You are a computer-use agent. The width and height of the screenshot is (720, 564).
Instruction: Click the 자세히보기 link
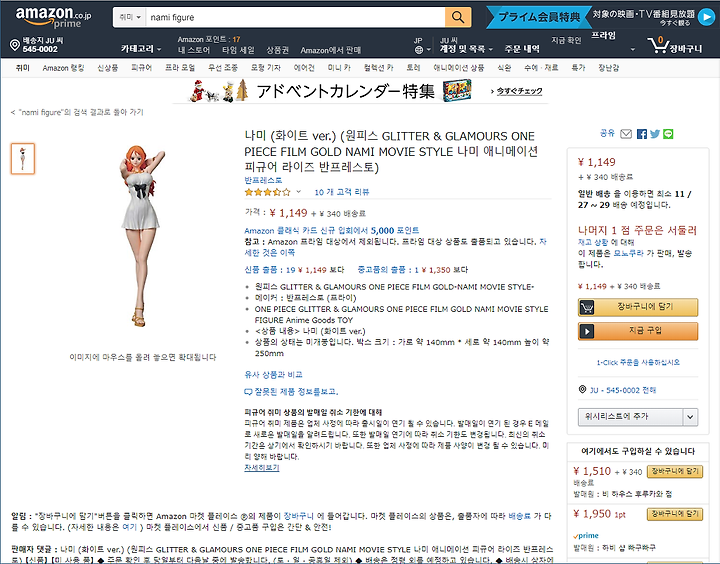pyautogui.click(x=262, y=468)
